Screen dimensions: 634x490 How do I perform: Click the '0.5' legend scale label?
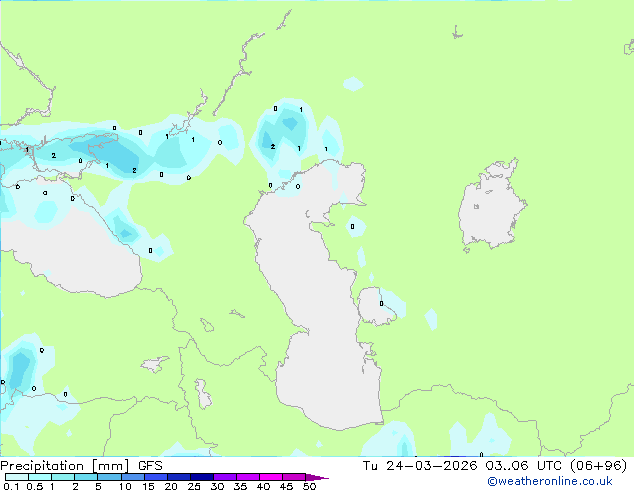pyautogui.click(x=35, y=486)
